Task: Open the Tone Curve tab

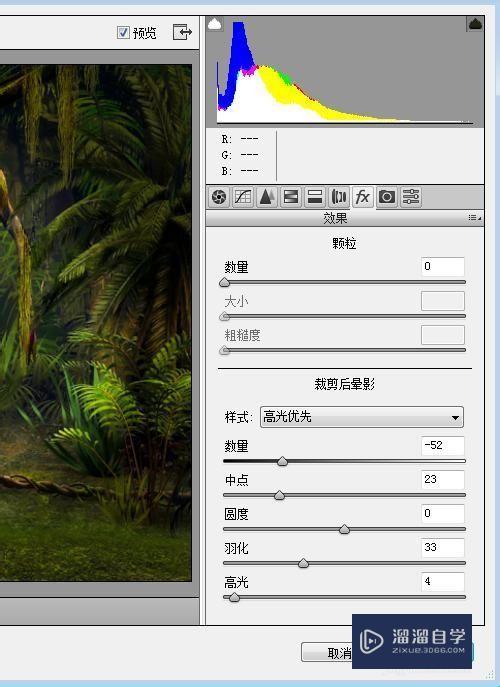Action: point(243,197)
